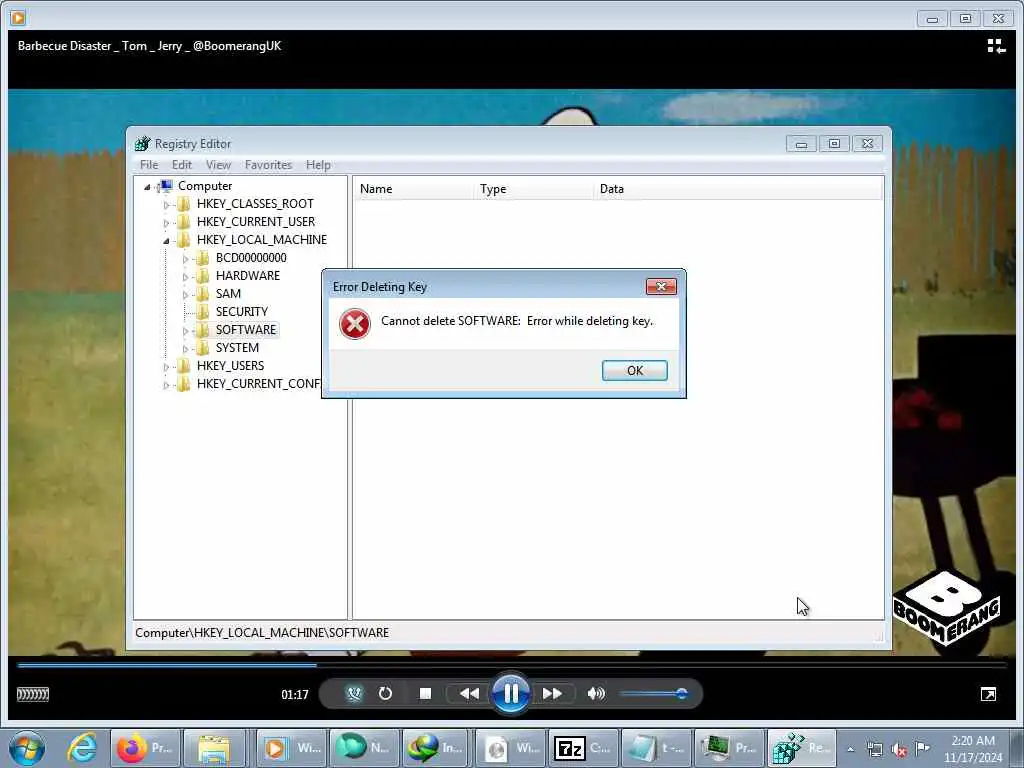Expand the HARDWARE key arrow
Screen dimensions: 1024x768
coord(185,276)
